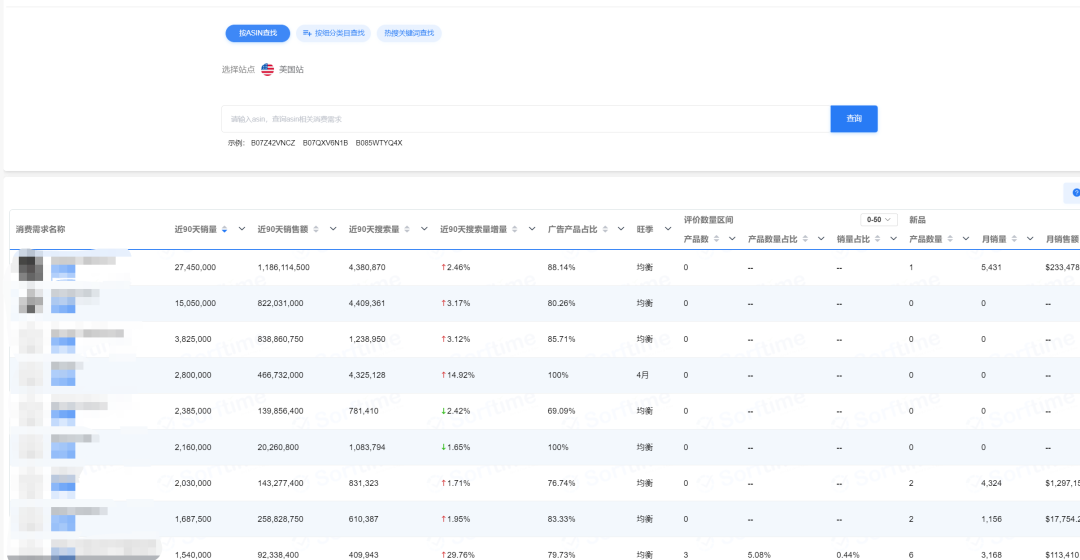Sort by 广告产品占比 sort icon

pos(606,229)
